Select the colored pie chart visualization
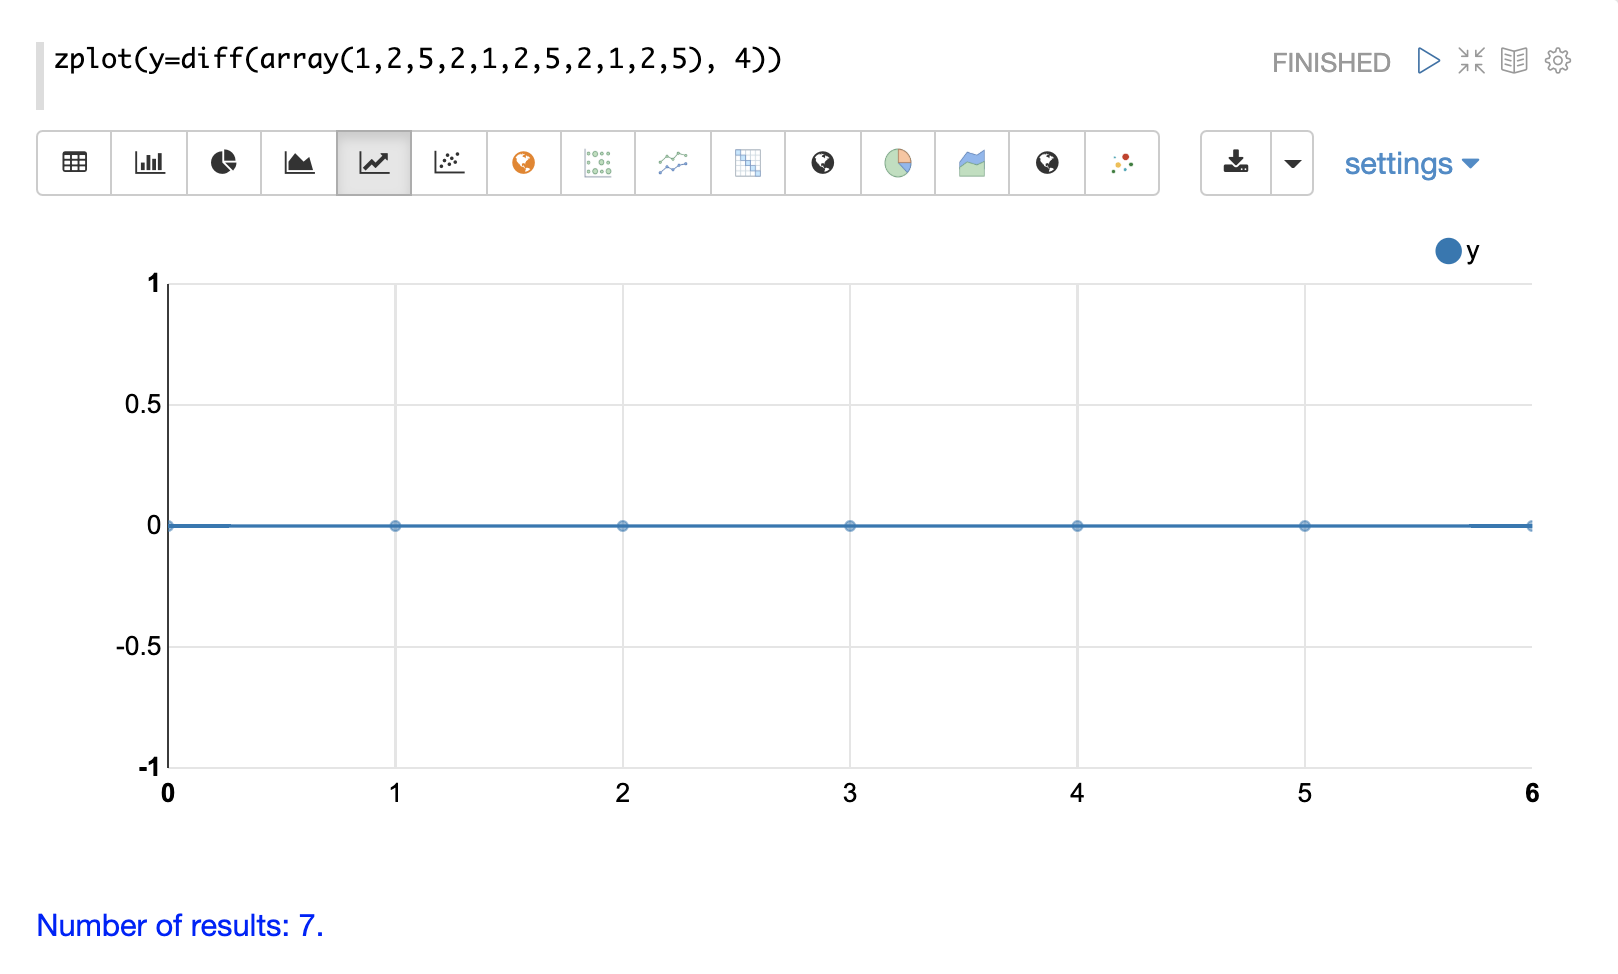This screenshot has height=974, width=1618. click(898, 163)
